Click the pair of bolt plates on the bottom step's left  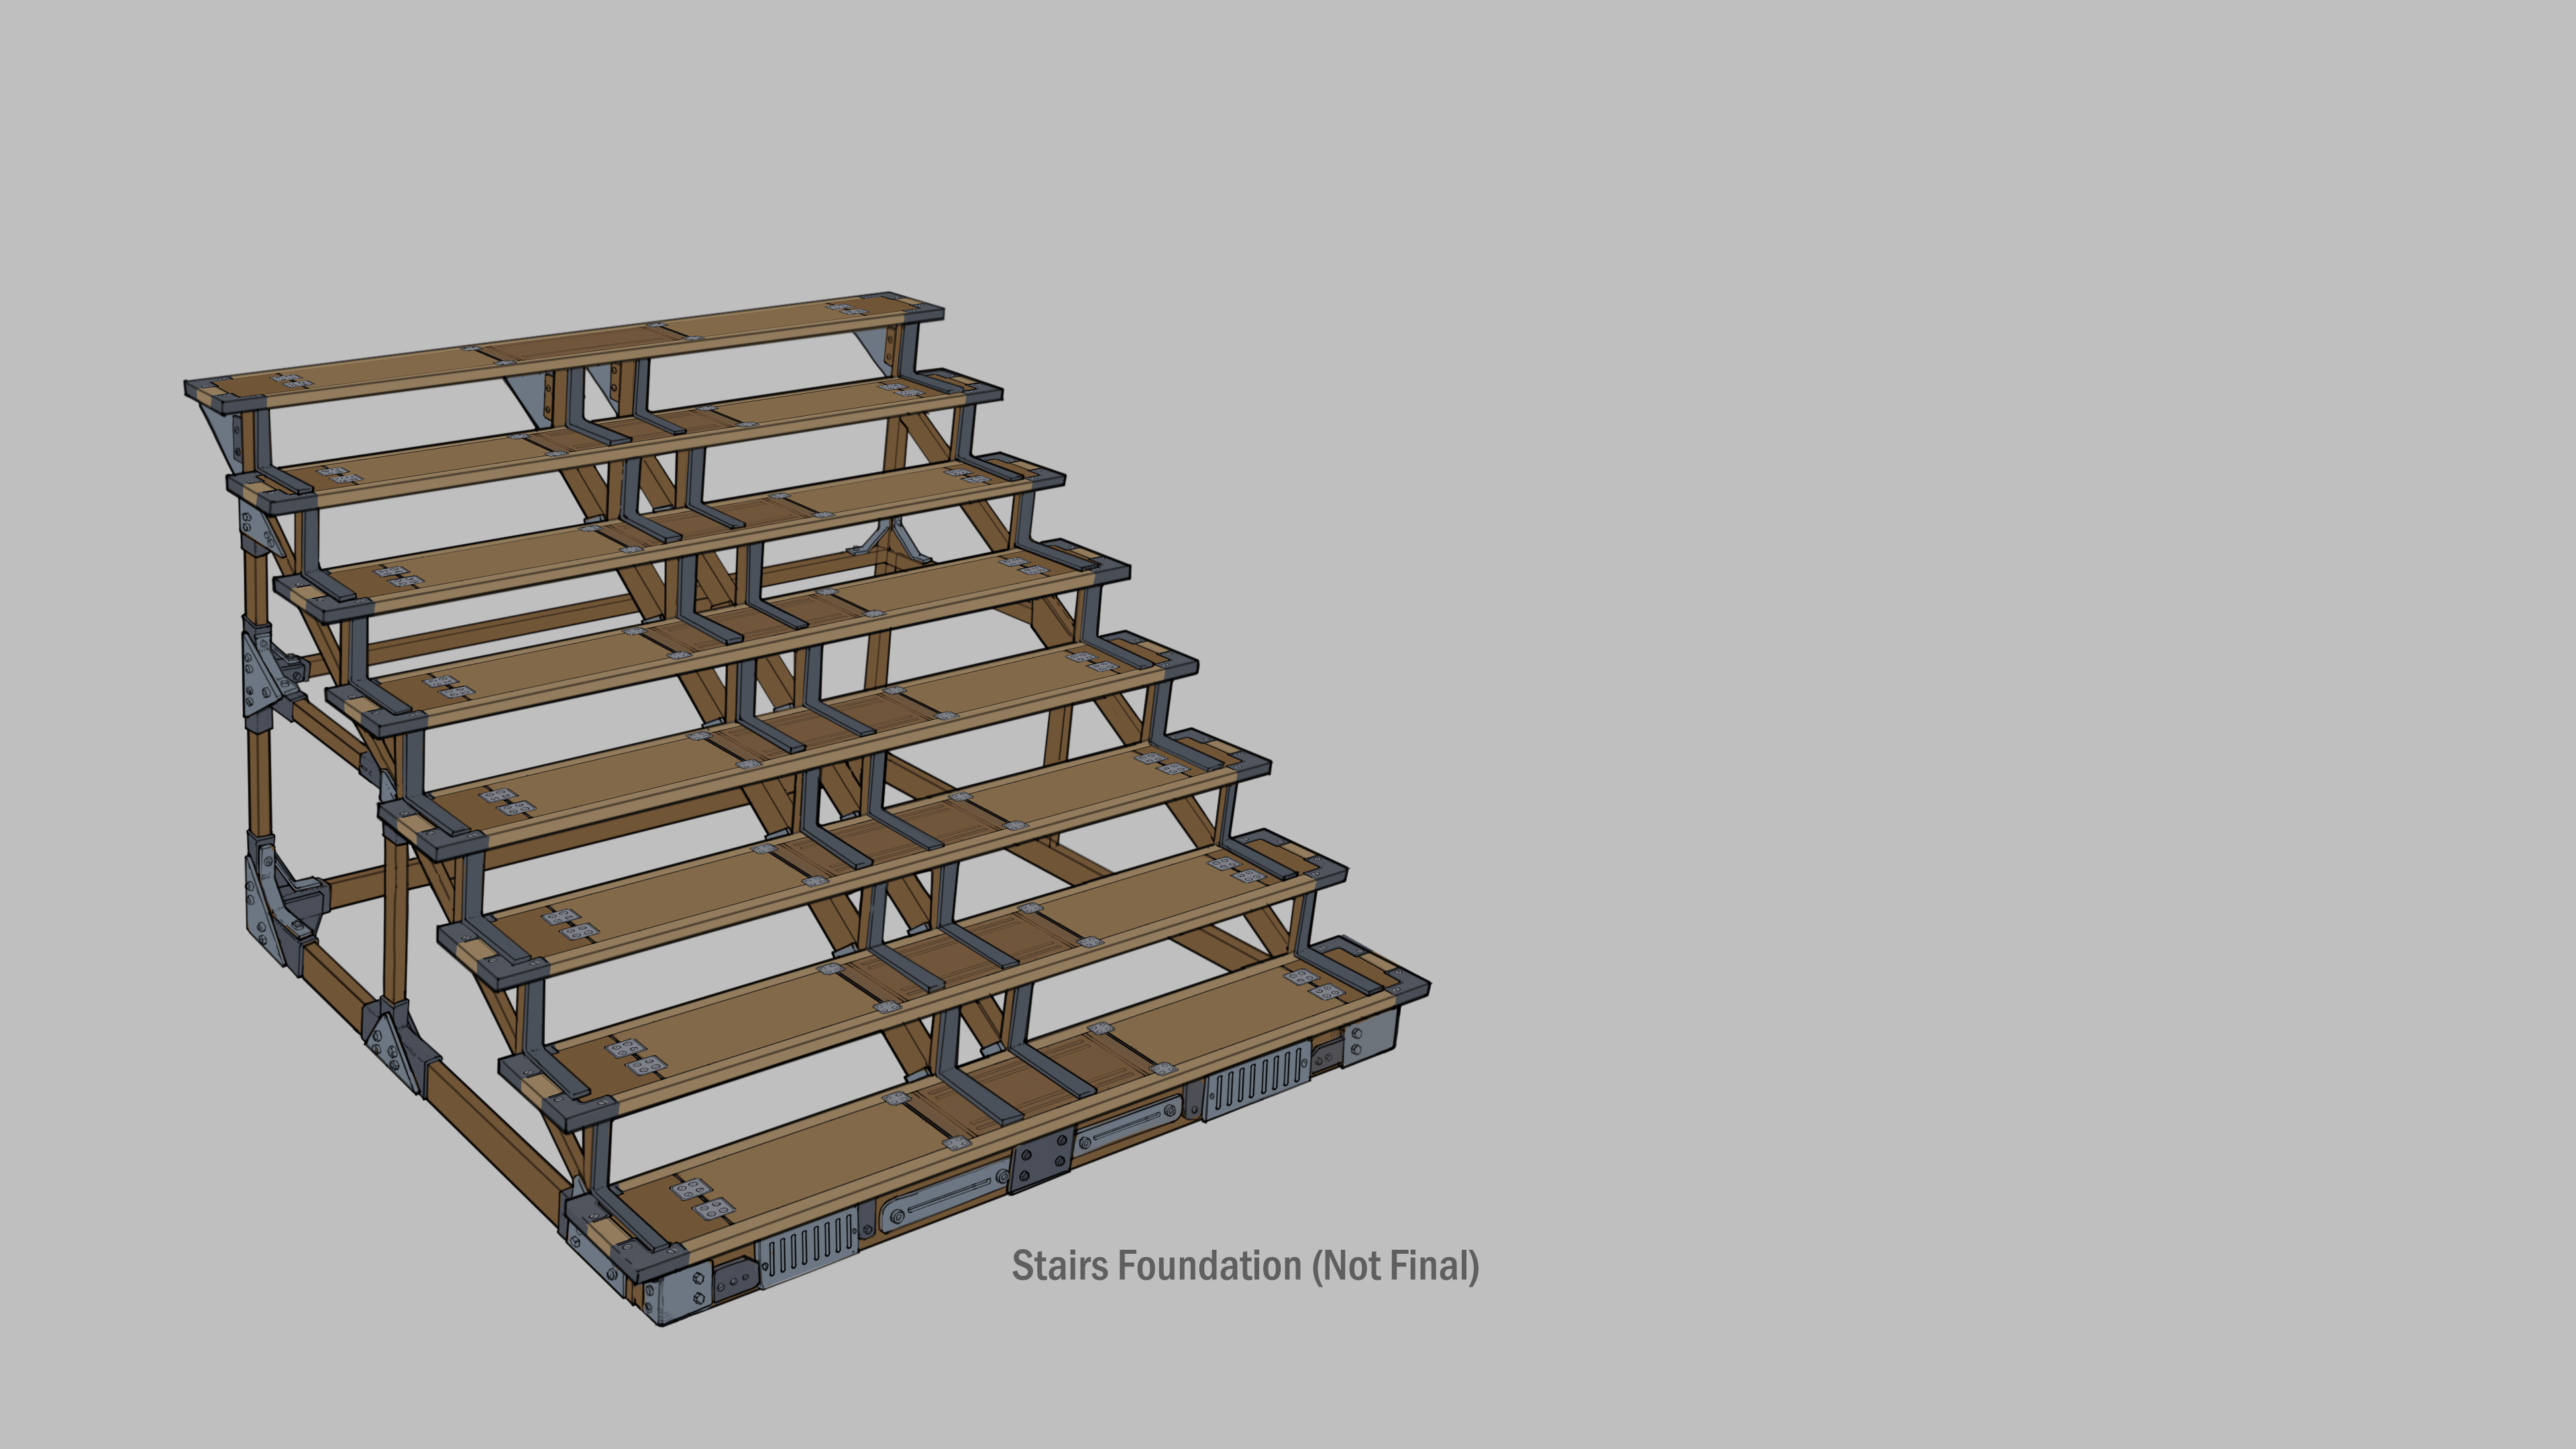[702, 1199]
